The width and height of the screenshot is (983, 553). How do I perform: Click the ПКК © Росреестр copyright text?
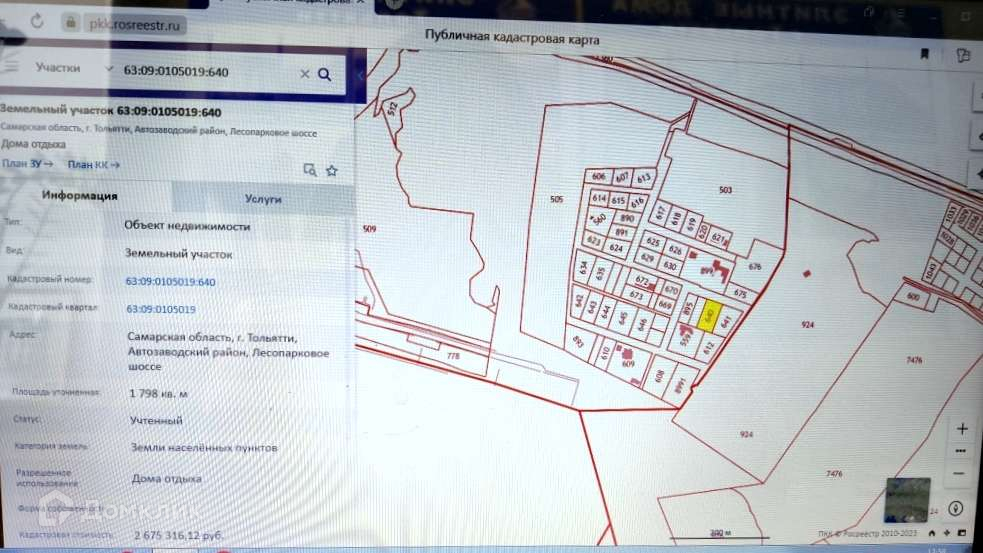(867, 534)
